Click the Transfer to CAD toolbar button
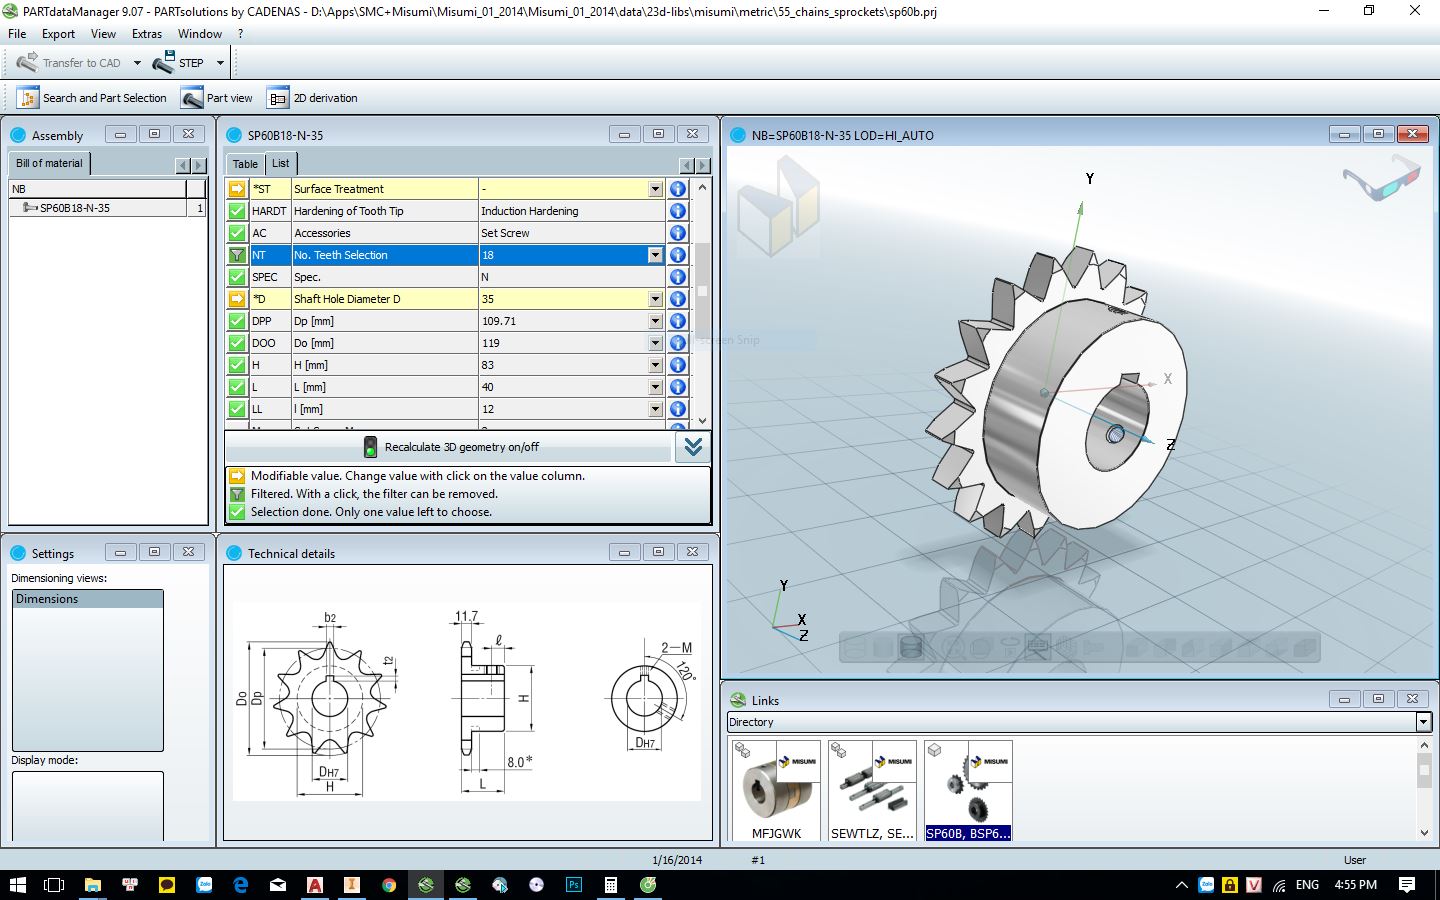Image resolution: width=1440 pixels, height=900 pixels. pyautogui.click(x=69, y=63)
